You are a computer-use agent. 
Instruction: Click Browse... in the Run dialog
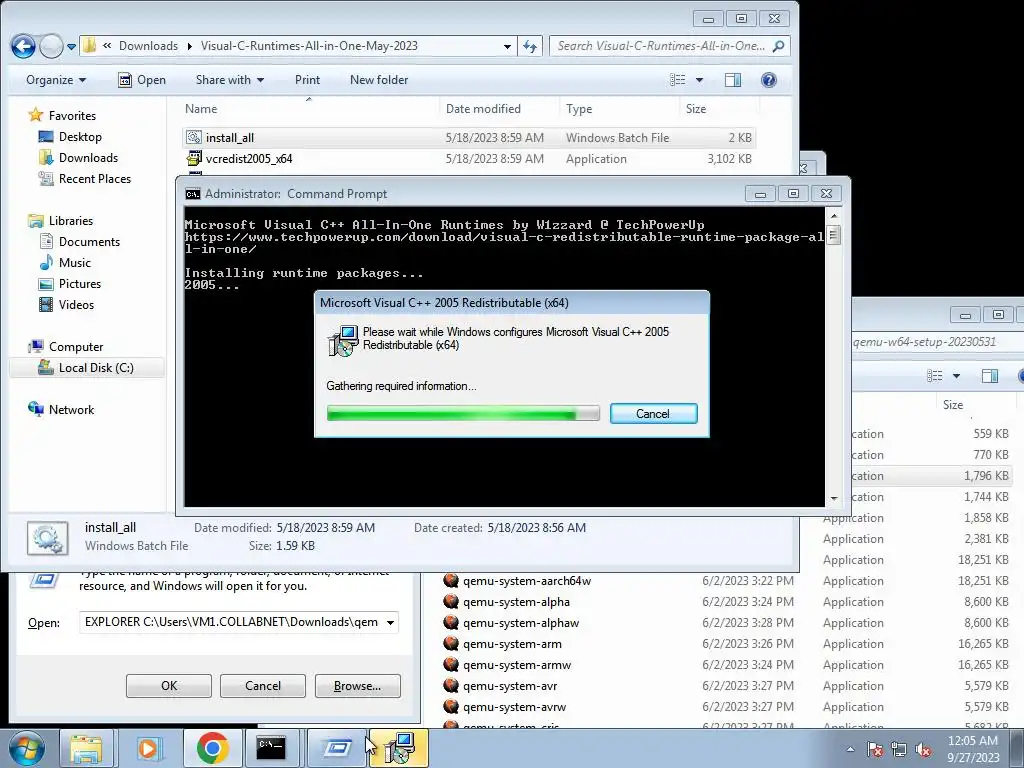pyautogui.click(x=357, y=686)
